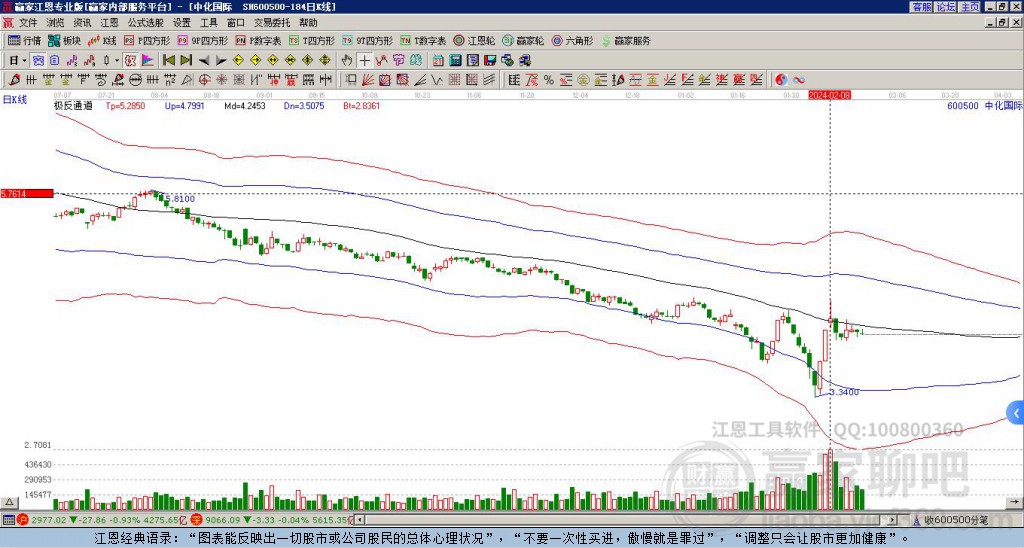
Task: Open the 9P四方形 tool
Action: pyautogui.click(x=203, y=40)
